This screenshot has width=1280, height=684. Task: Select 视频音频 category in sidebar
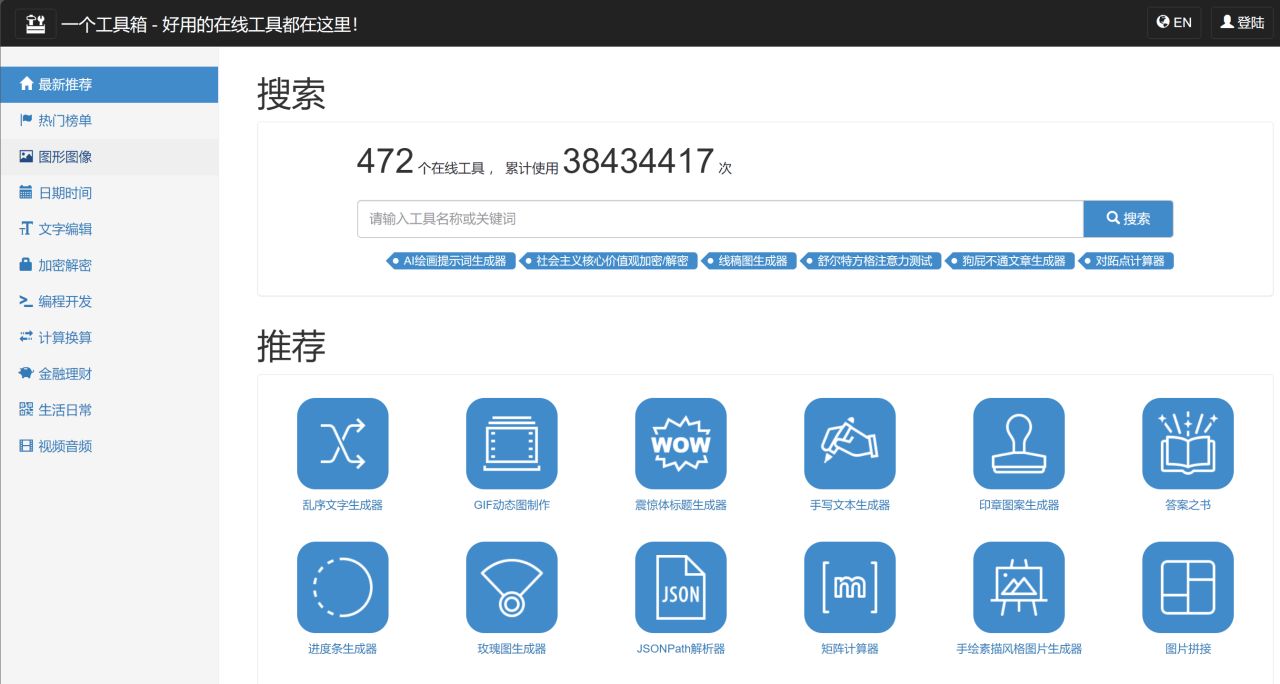109,446
